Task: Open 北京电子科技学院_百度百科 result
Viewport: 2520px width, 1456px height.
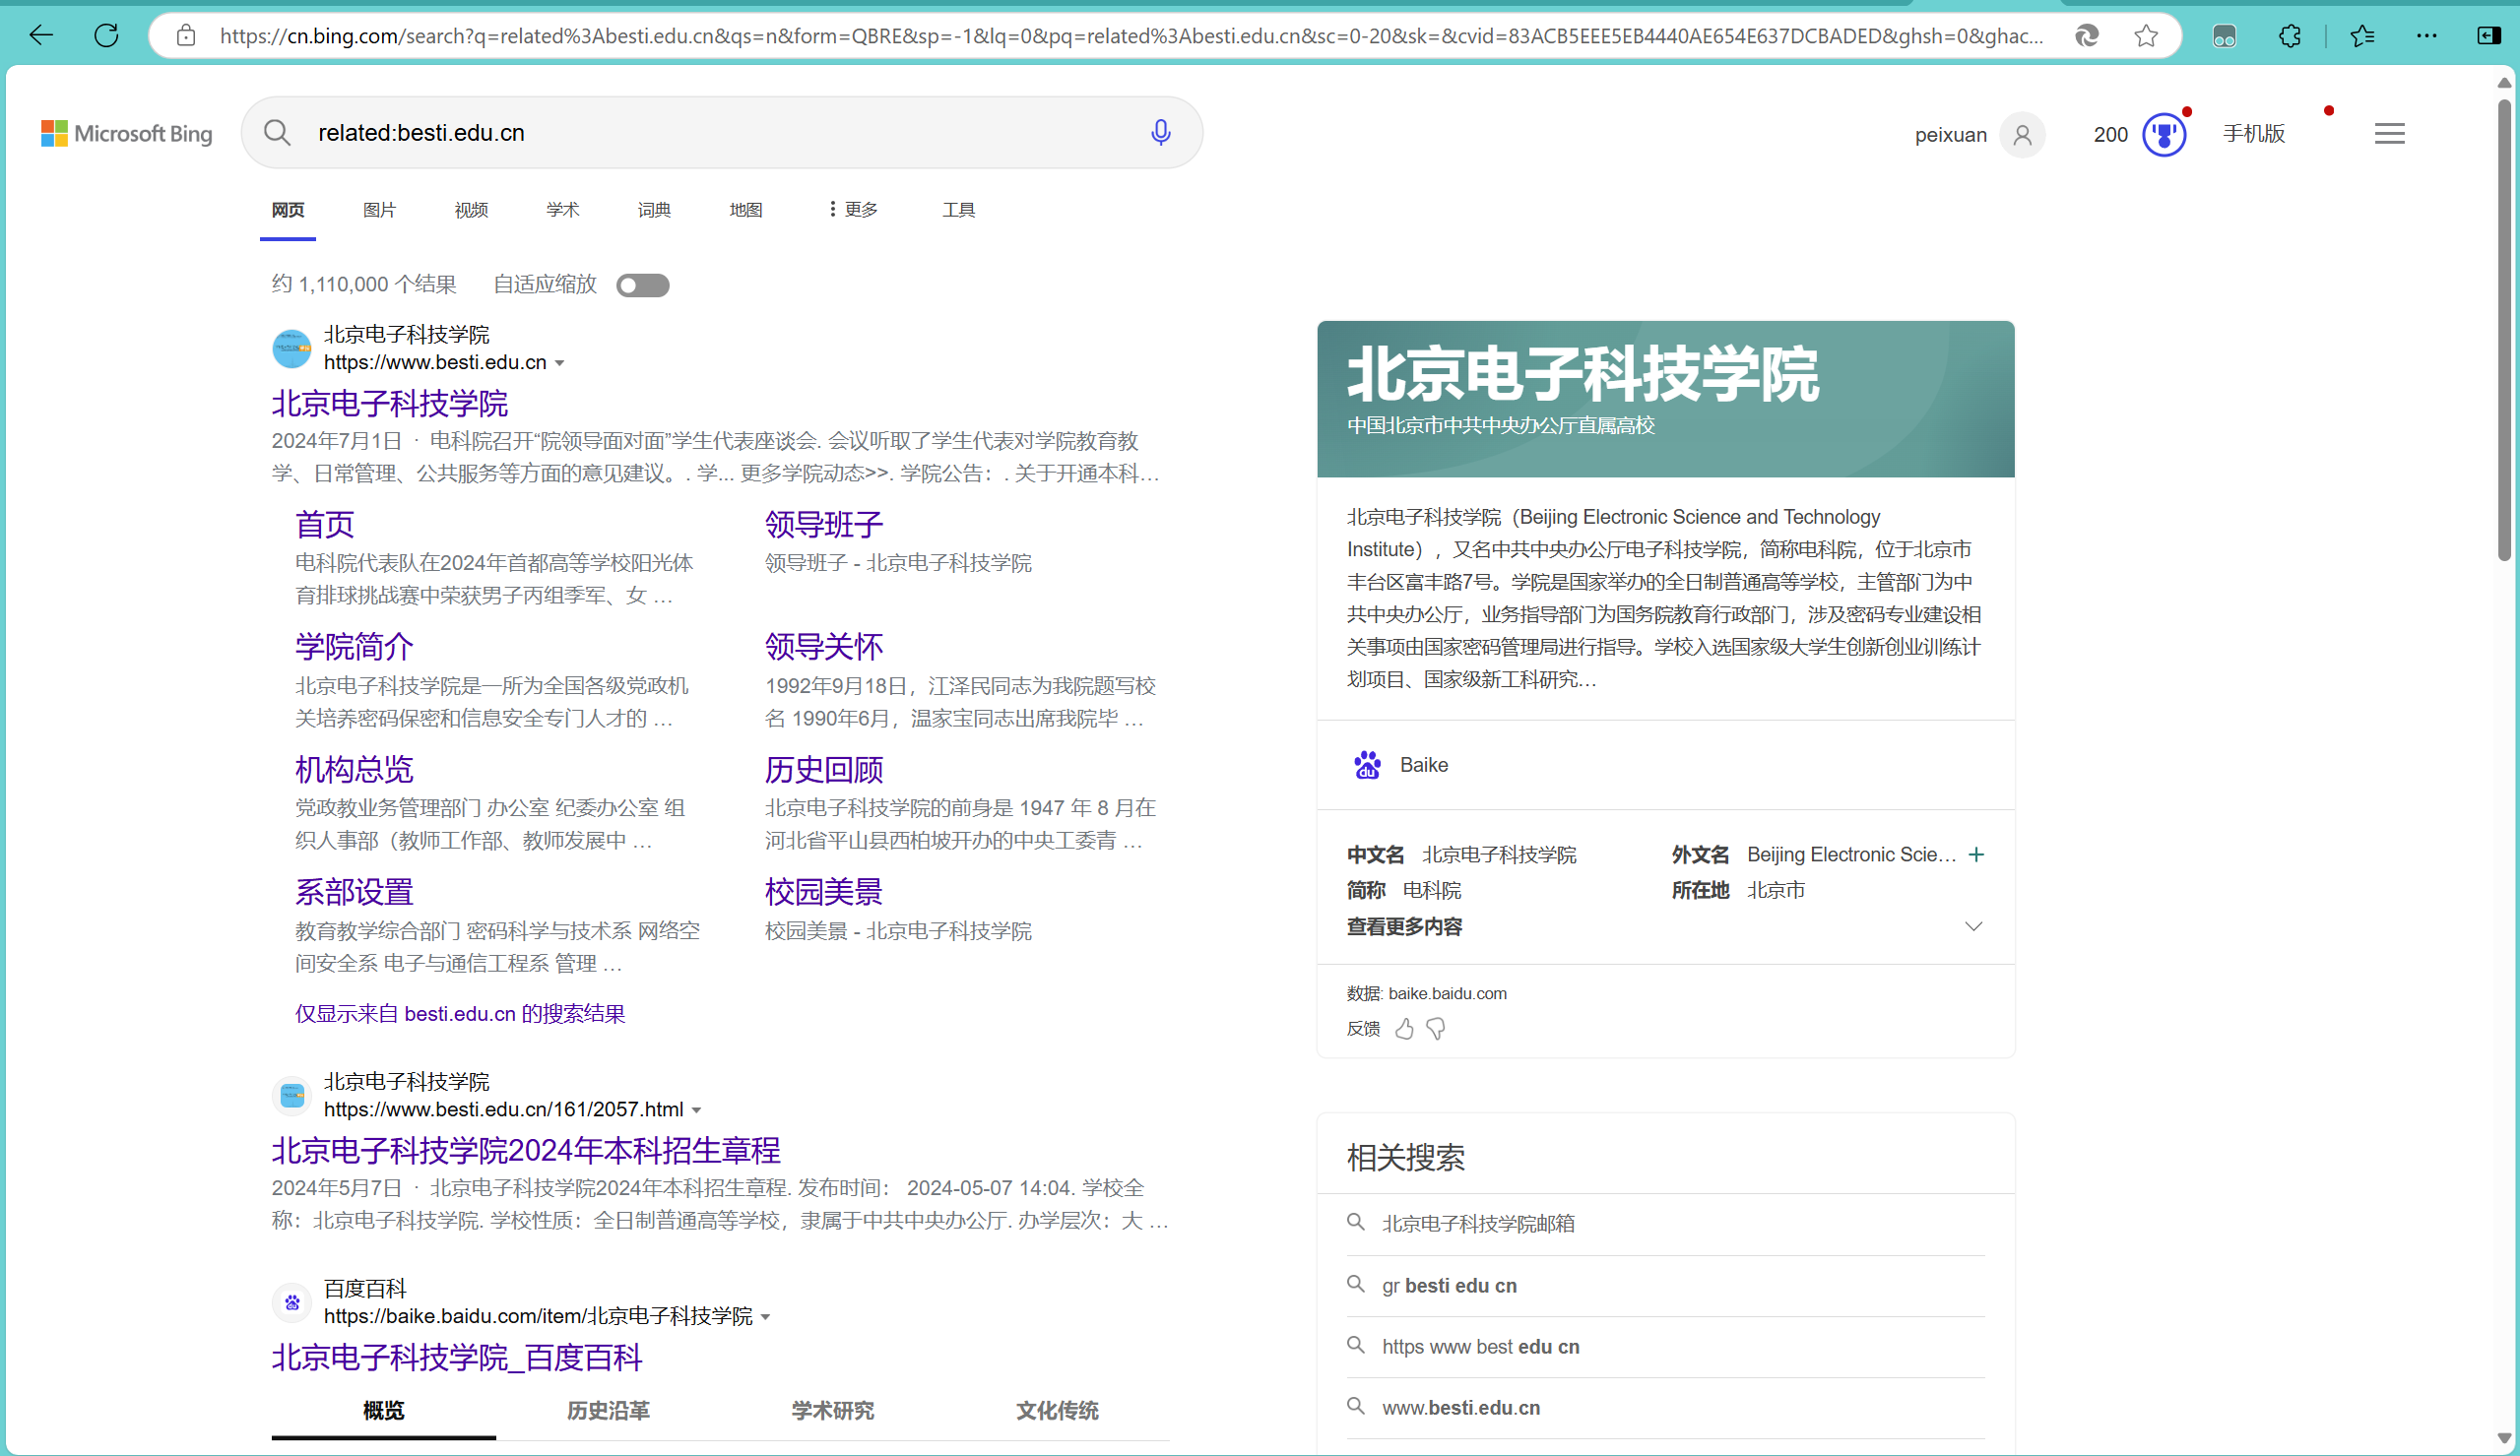Action: (x=457, y=1358)
